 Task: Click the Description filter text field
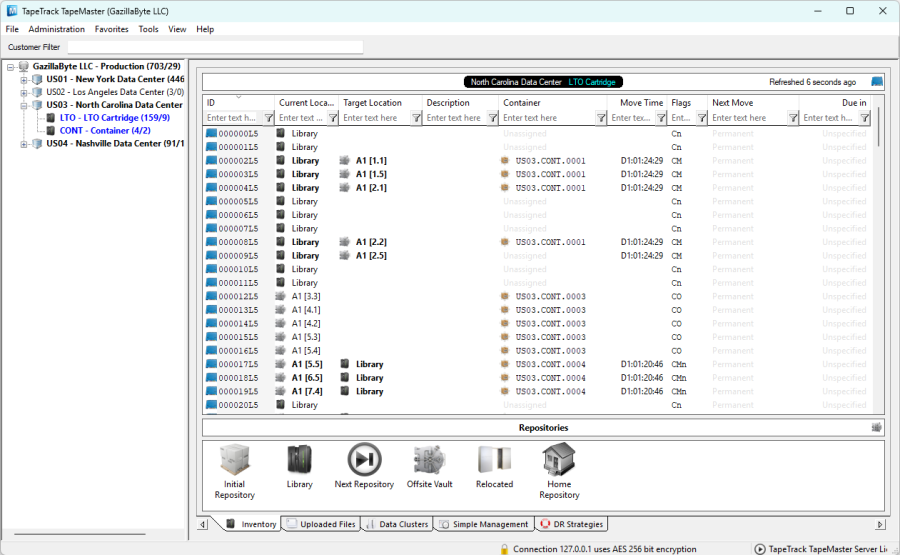[x=455, y=118]
